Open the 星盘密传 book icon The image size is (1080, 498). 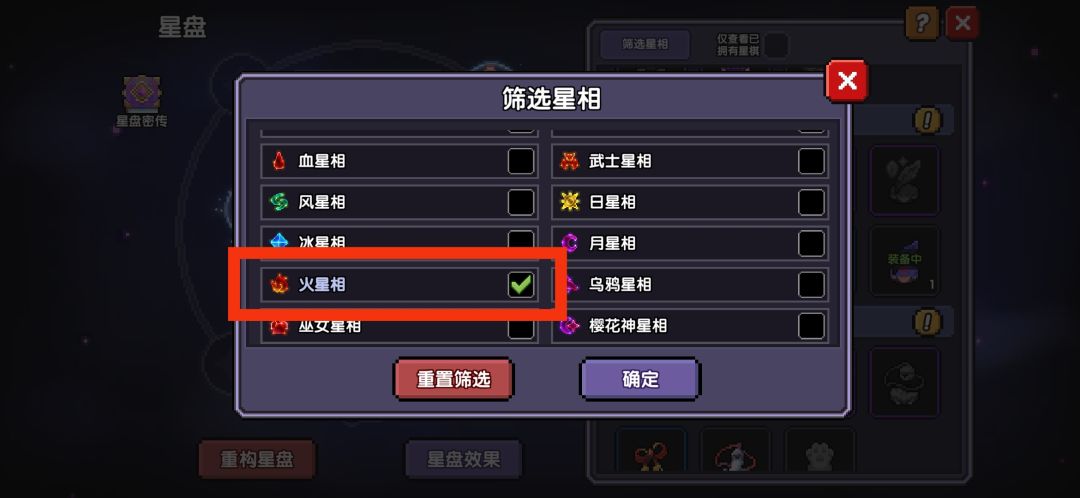[x=141, y=94]
